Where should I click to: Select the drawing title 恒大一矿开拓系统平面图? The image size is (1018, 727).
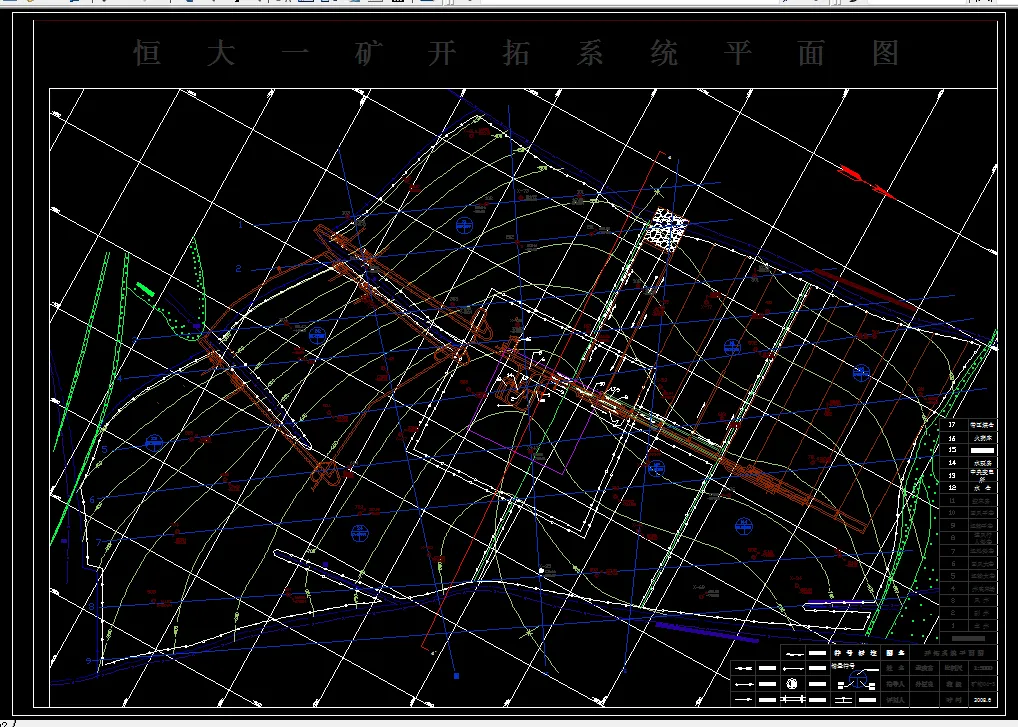(516, 53)
